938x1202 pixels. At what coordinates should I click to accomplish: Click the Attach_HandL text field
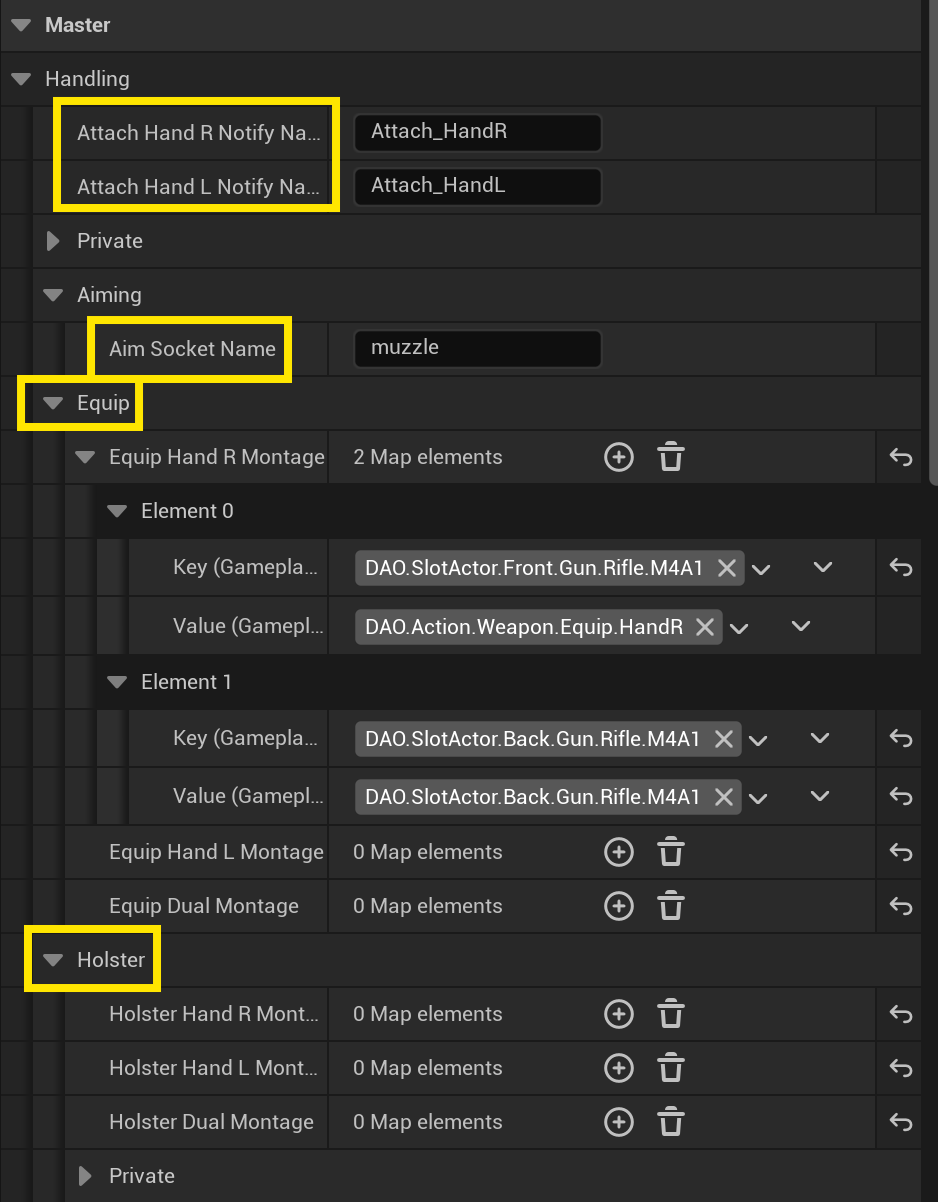click(477, 186)
